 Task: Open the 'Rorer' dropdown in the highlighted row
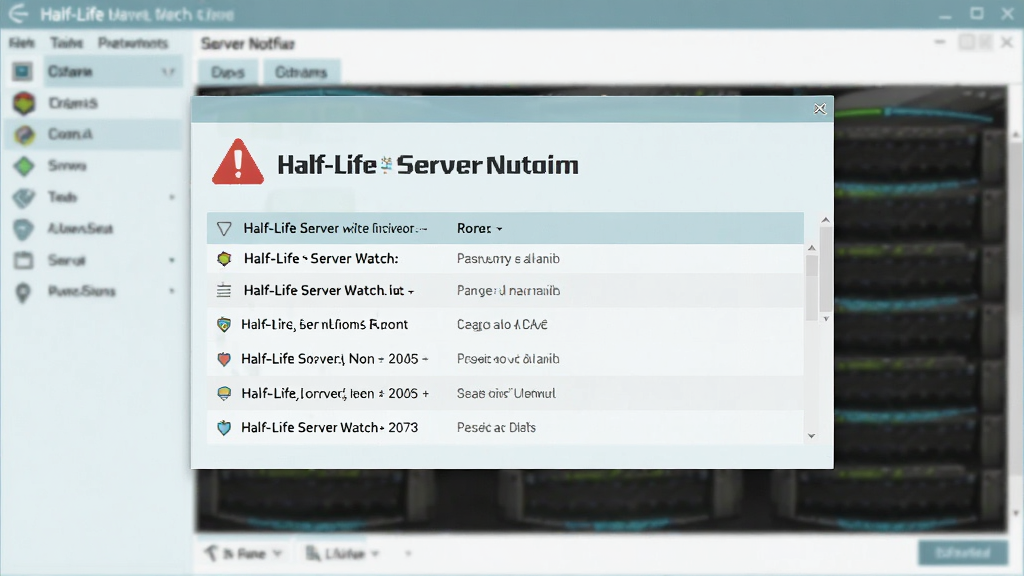click(480, 229)
